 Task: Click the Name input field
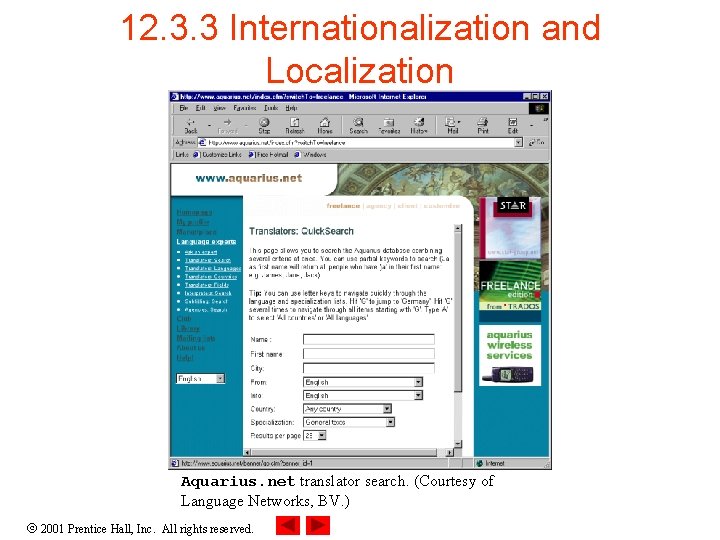click(369, 339)
